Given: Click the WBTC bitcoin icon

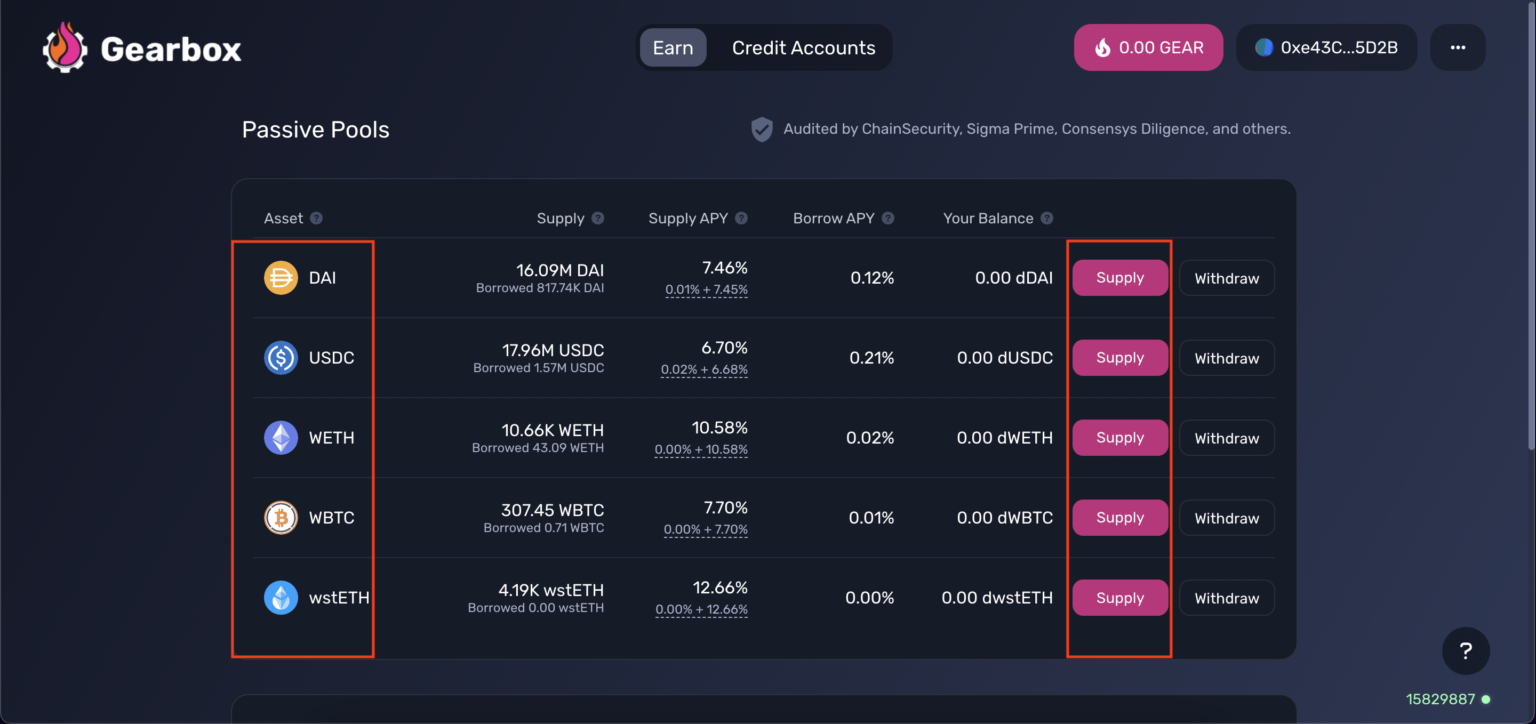Looking at the screenshot, I should click(281, 518).
